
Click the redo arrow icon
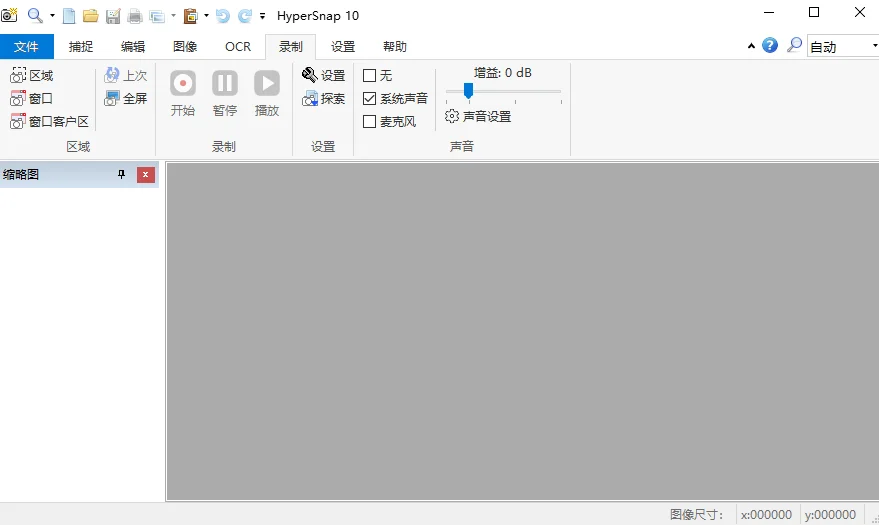245,16
